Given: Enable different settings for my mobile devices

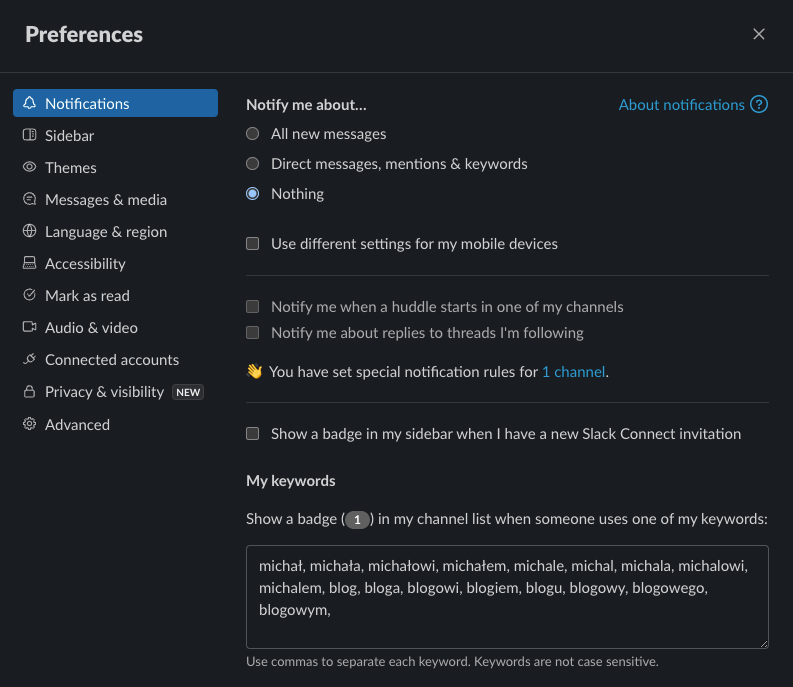Looking at the screenshot, I should click(253, 243).
